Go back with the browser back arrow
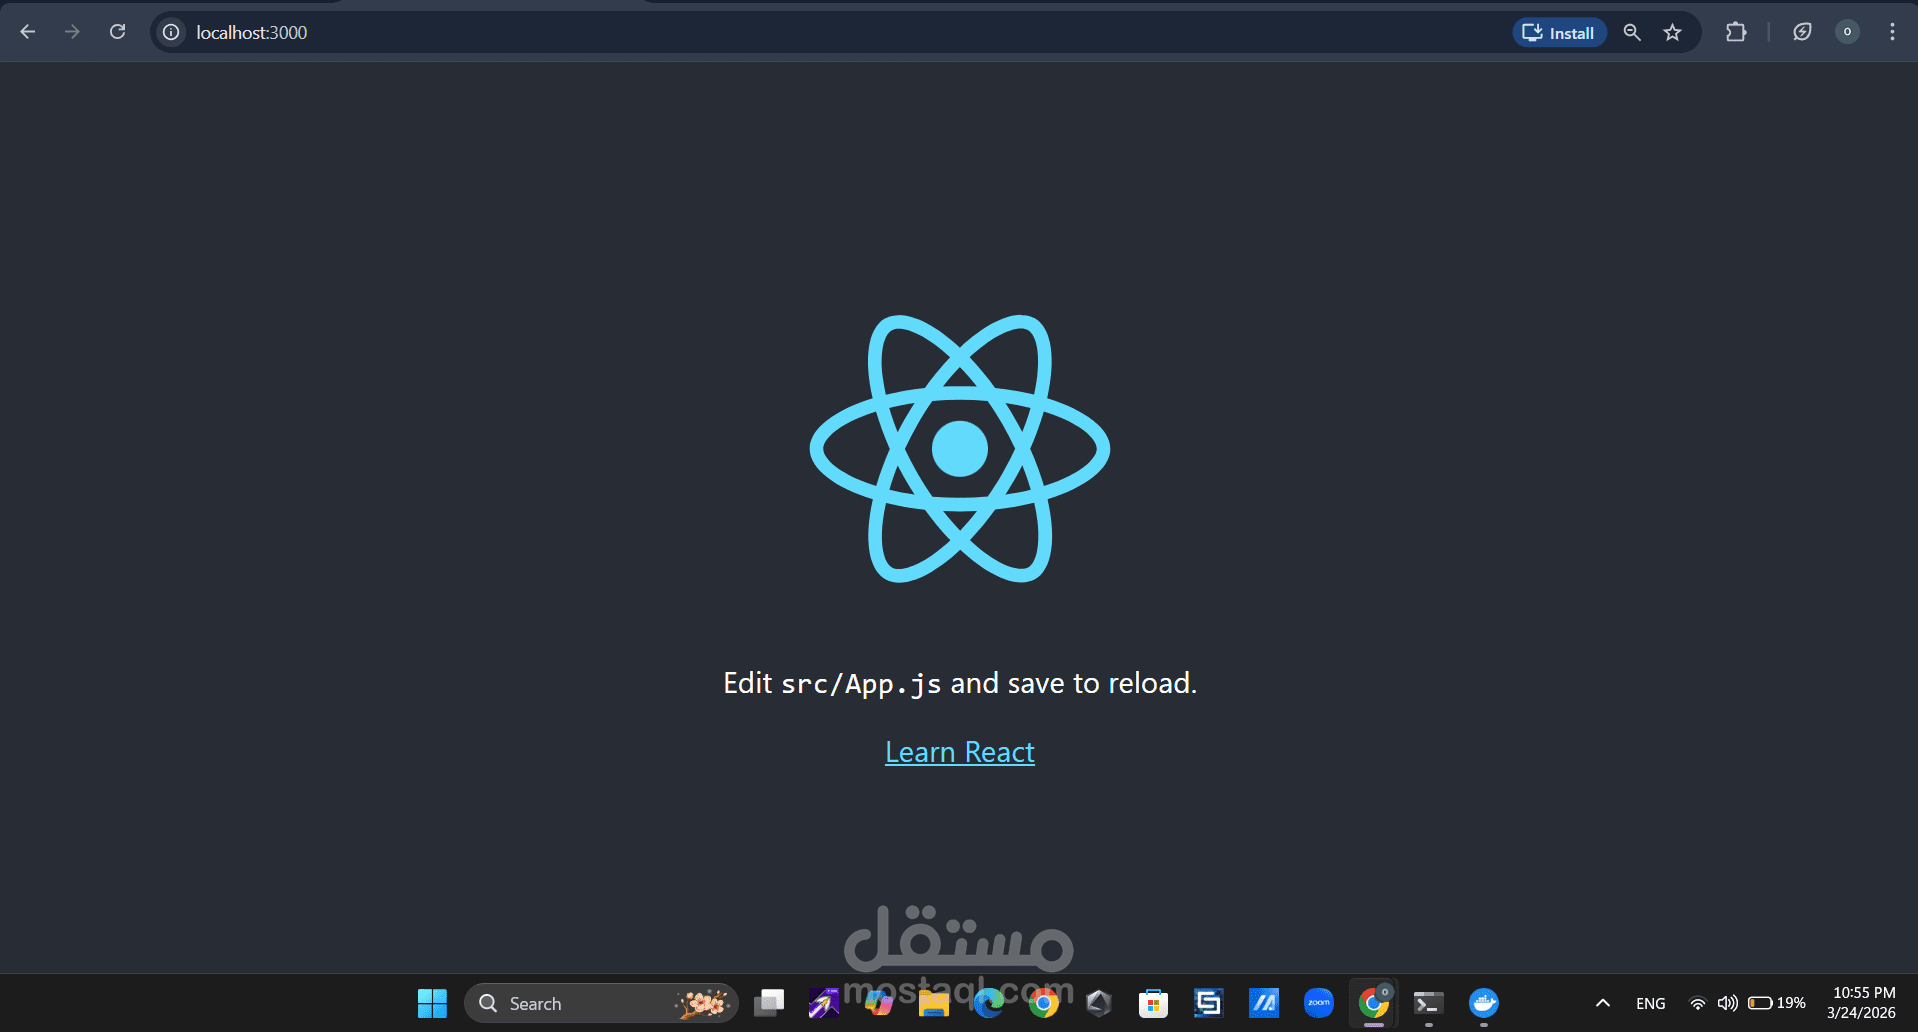This screenshot has width=1918, height=1032. [28, 32]
